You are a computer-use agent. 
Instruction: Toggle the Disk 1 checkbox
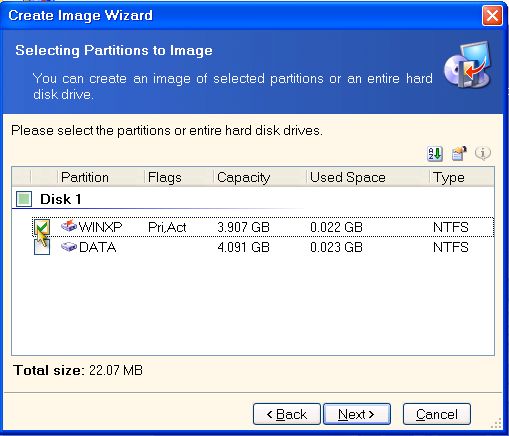click(24, 199)
